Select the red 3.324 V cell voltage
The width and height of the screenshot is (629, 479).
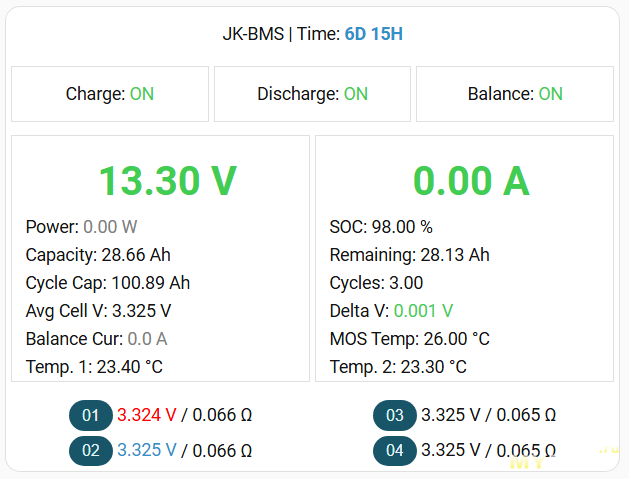click(147, 415)
